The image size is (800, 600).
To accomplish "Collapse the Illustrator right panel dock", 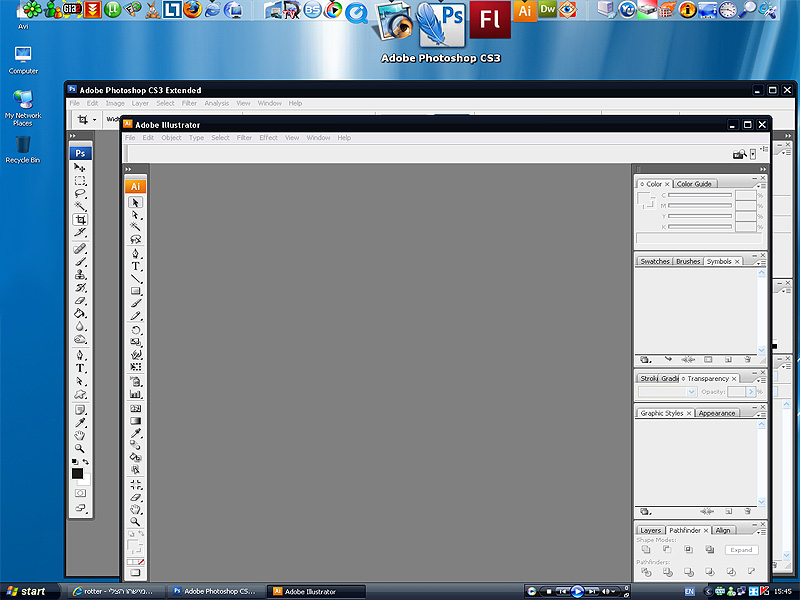I will point(762,169).
